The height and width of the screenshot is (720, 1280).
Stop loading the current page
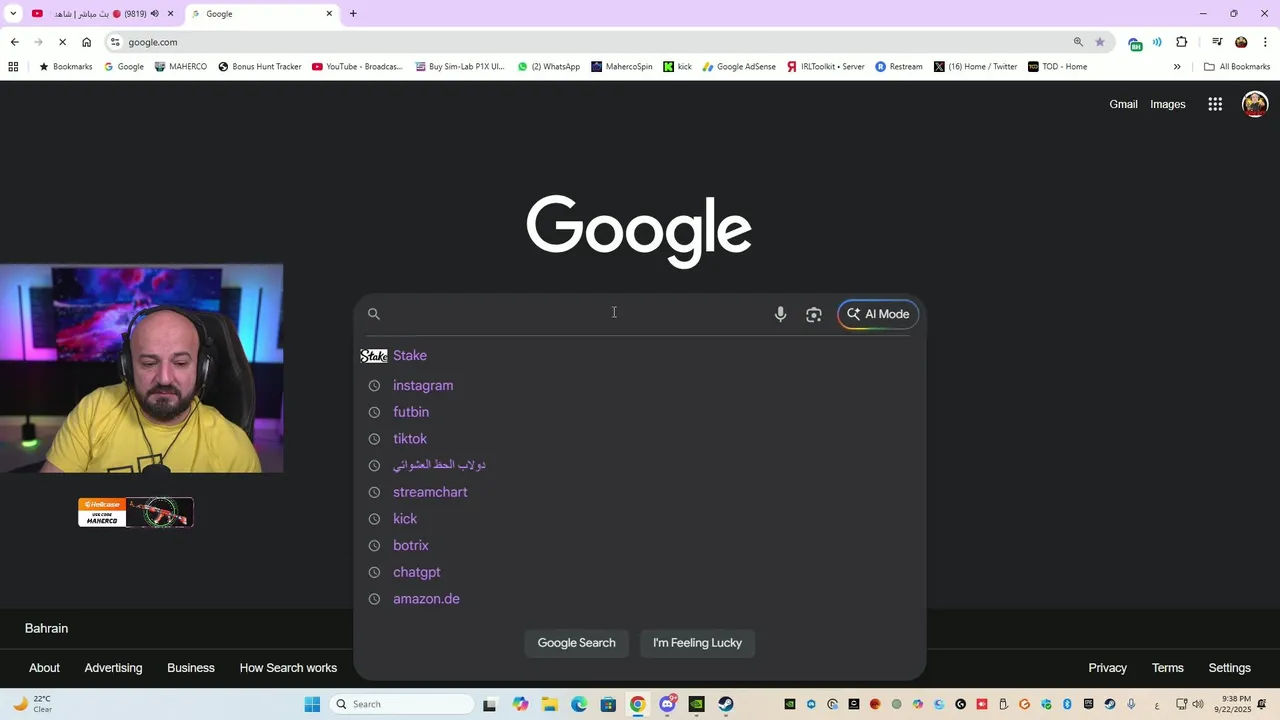coord(62,42)
